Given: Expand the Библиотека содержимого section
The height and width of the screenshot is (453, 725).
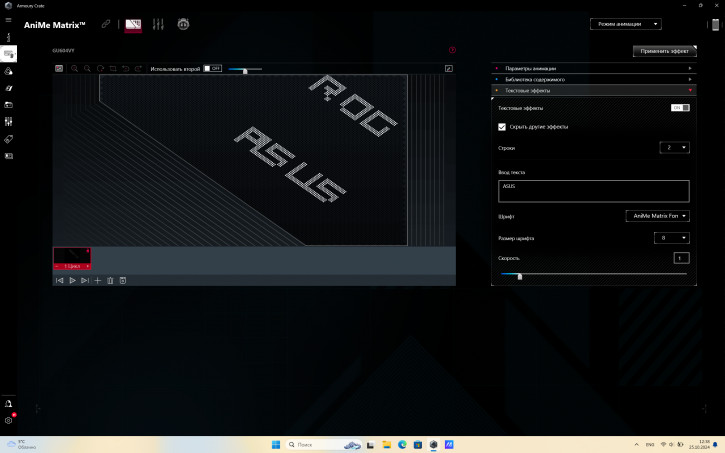Looking at the screenshot, I should (594, 80).
